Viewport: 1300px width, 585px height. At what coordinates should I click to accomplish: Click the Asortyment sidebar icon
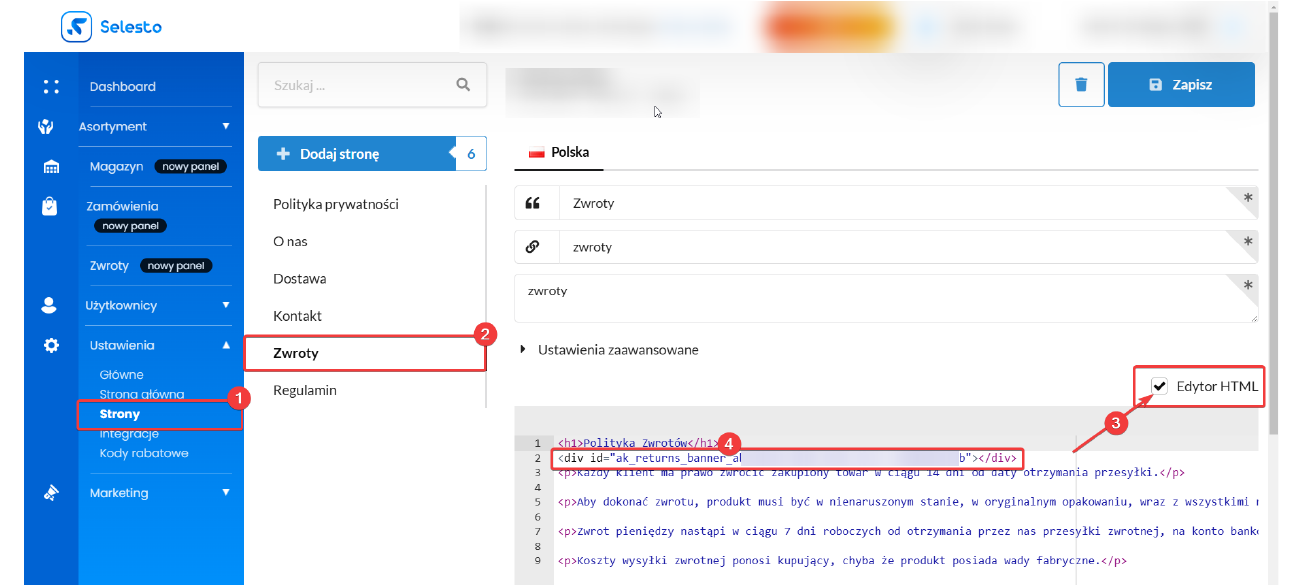45,127
